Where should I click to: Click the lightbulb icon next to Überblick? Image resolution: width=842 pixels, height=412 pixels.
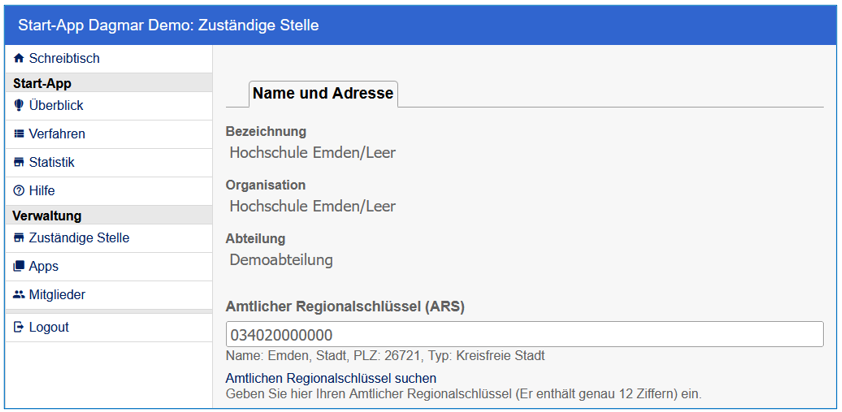(x=19, y=105)
